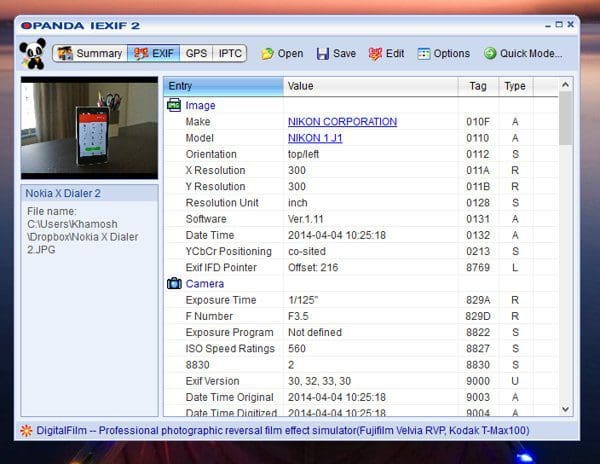Viewport: 600px width, 464px height.
Task: Click the scrollbar down arrow
Action: tap(565, 409)
